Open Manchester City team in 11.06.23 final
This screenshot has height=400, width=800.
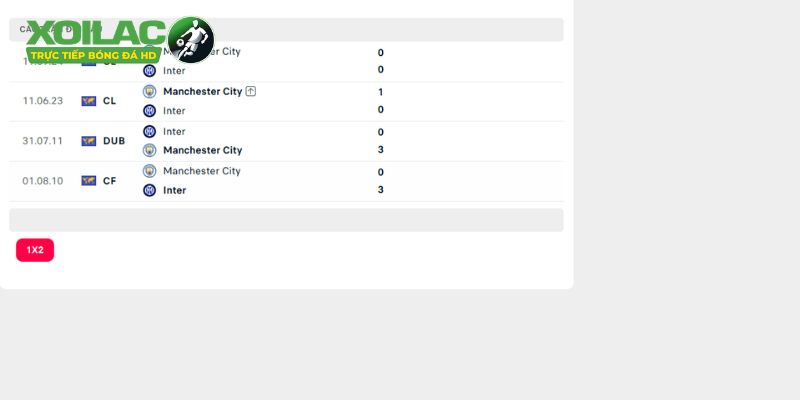click(x=203, y=91)
